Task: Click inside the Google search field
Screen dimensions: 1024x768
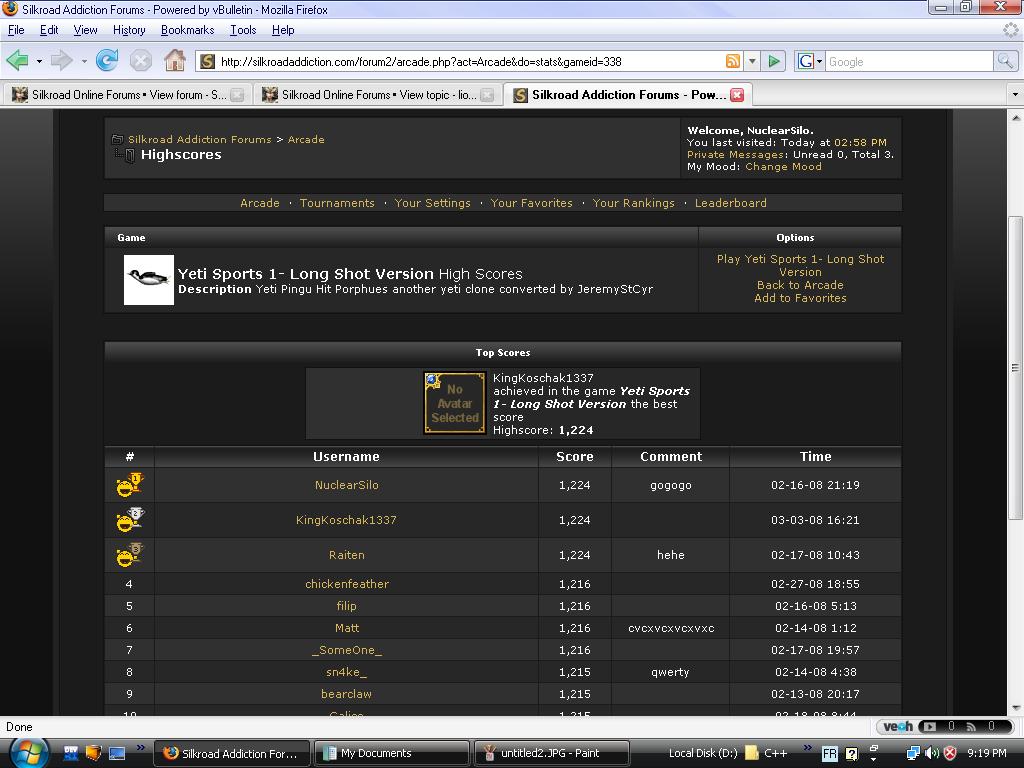Action: click(909, 61)
